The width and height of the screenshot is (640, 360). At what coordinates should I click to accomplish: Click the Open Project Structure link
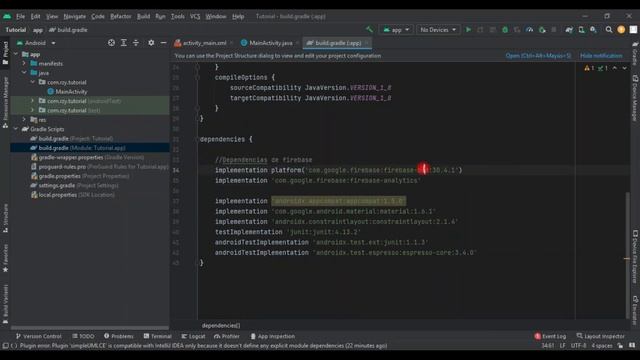pyautogui.click(x=538, y=56)
